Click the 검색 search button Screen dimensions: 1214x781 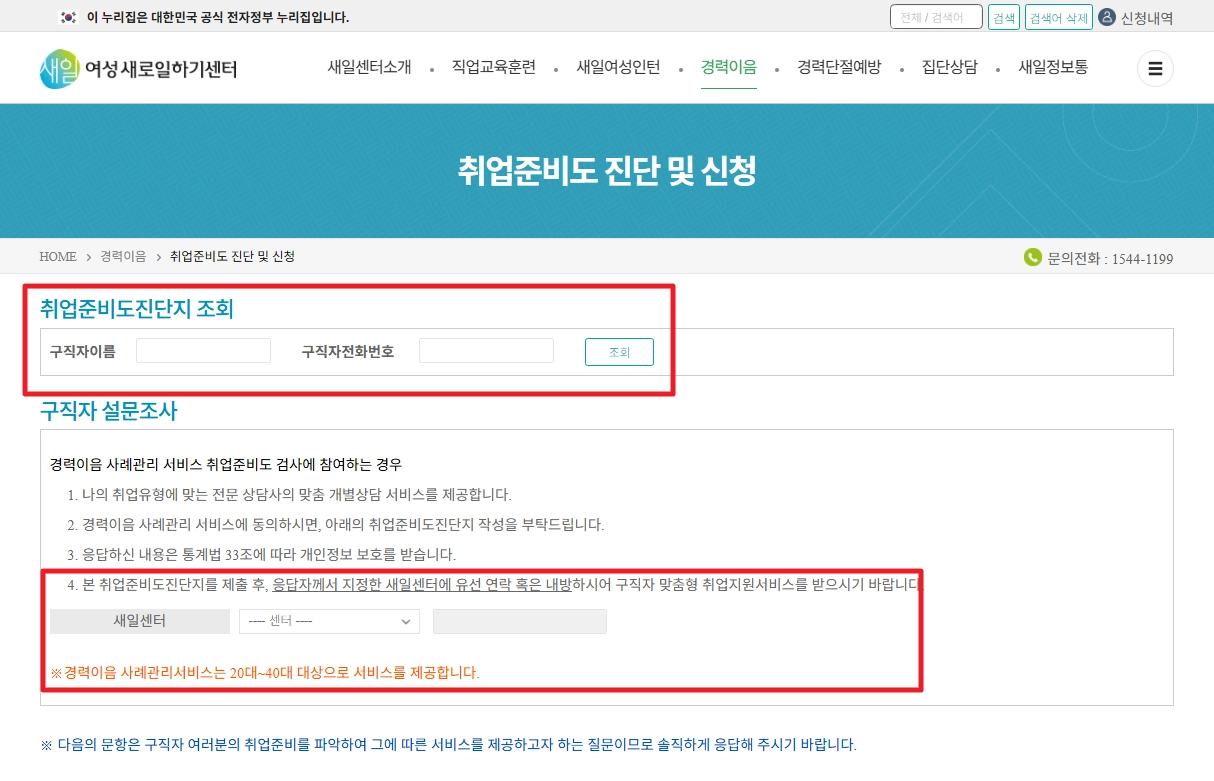pyautogui.click(x=1003, y=16)
